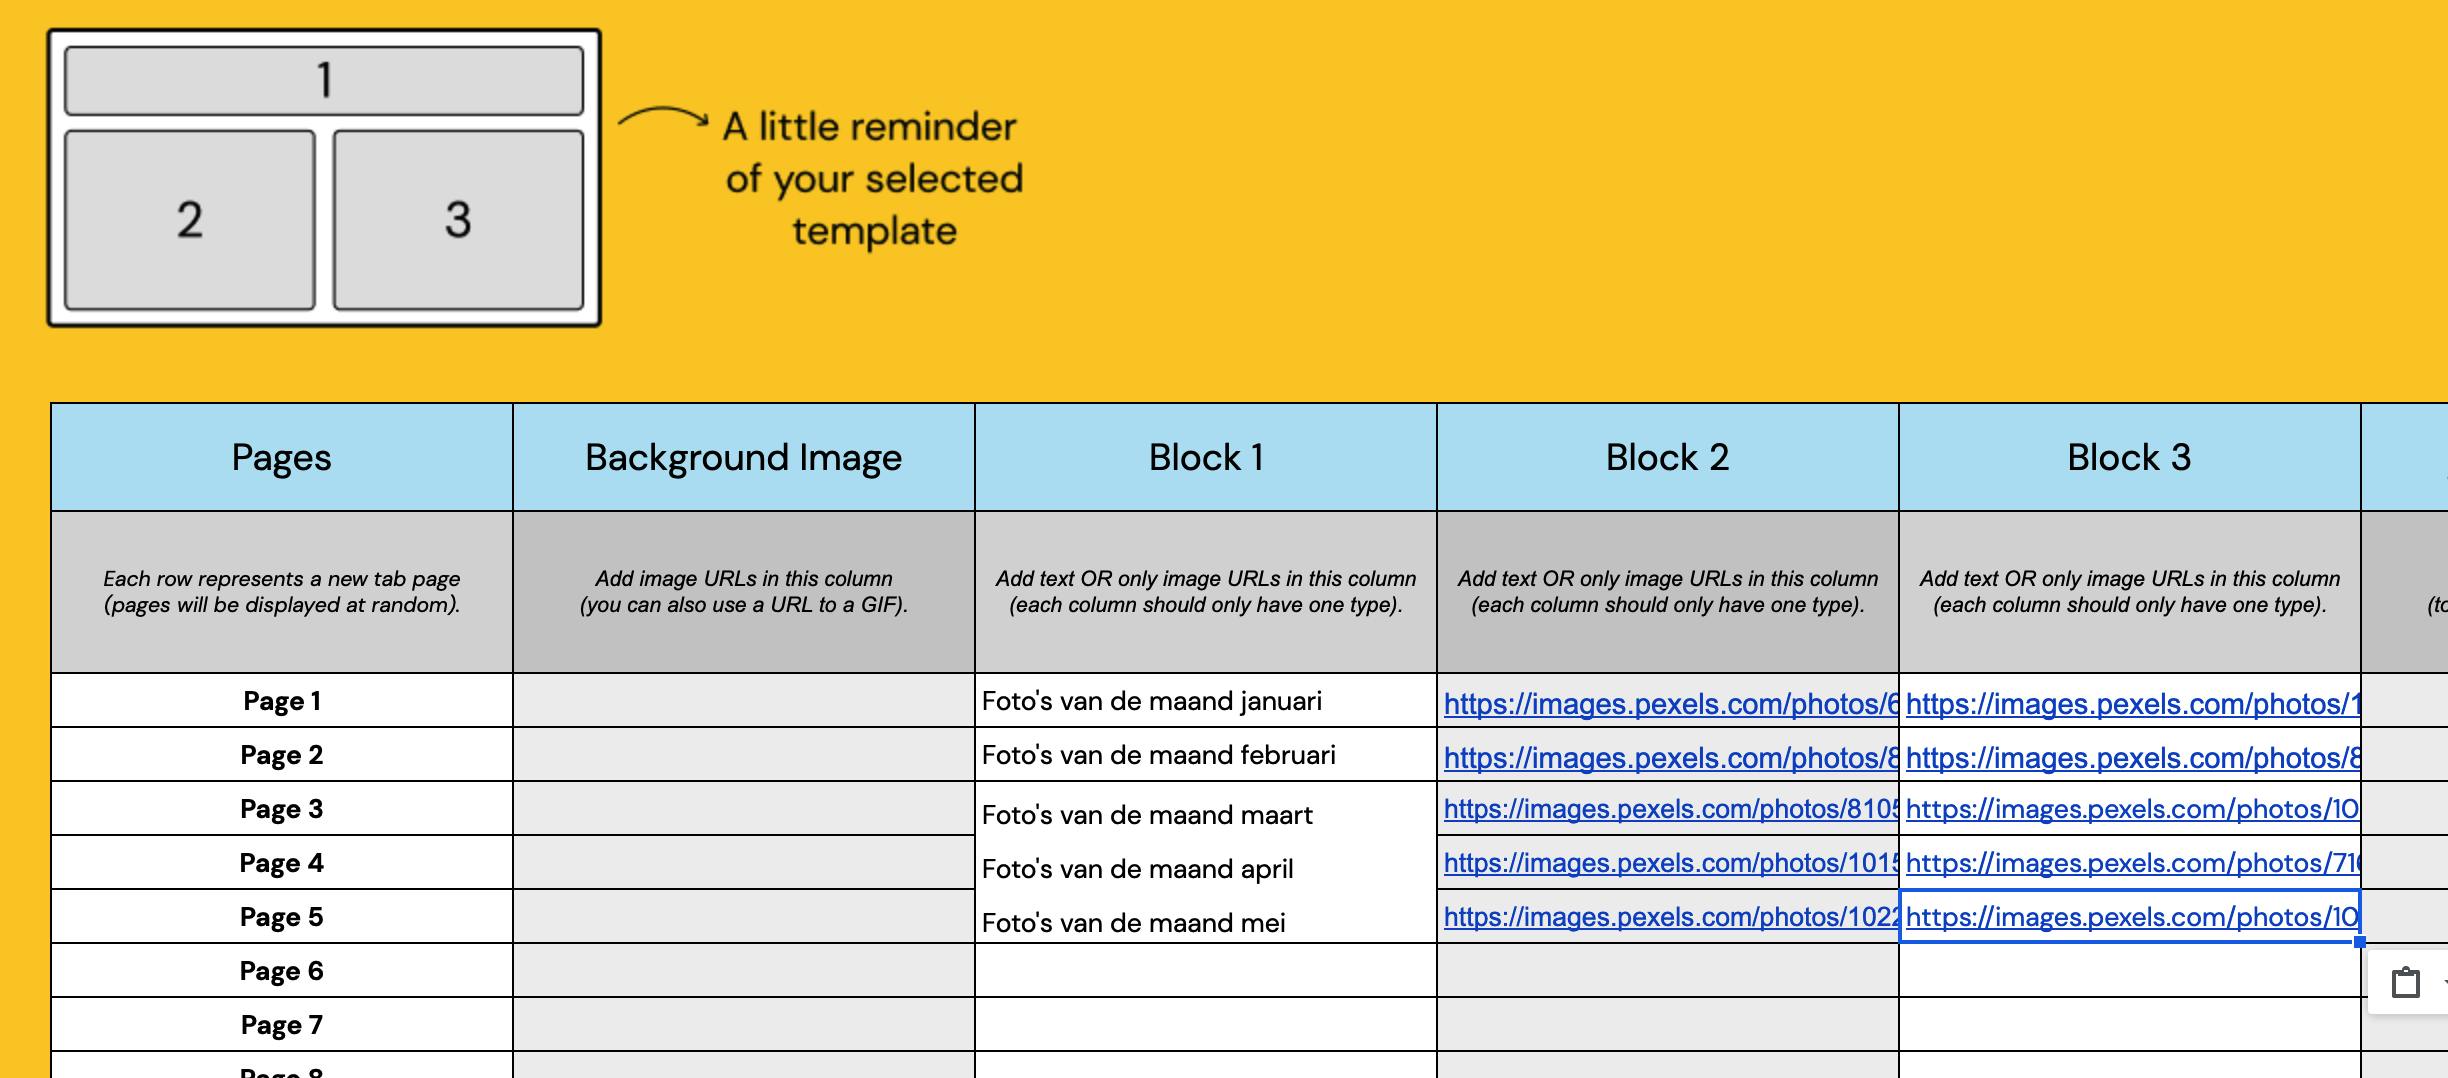
Task: Open the Page 3 Block 2 pexels link
Action: tap(1668, 810)
